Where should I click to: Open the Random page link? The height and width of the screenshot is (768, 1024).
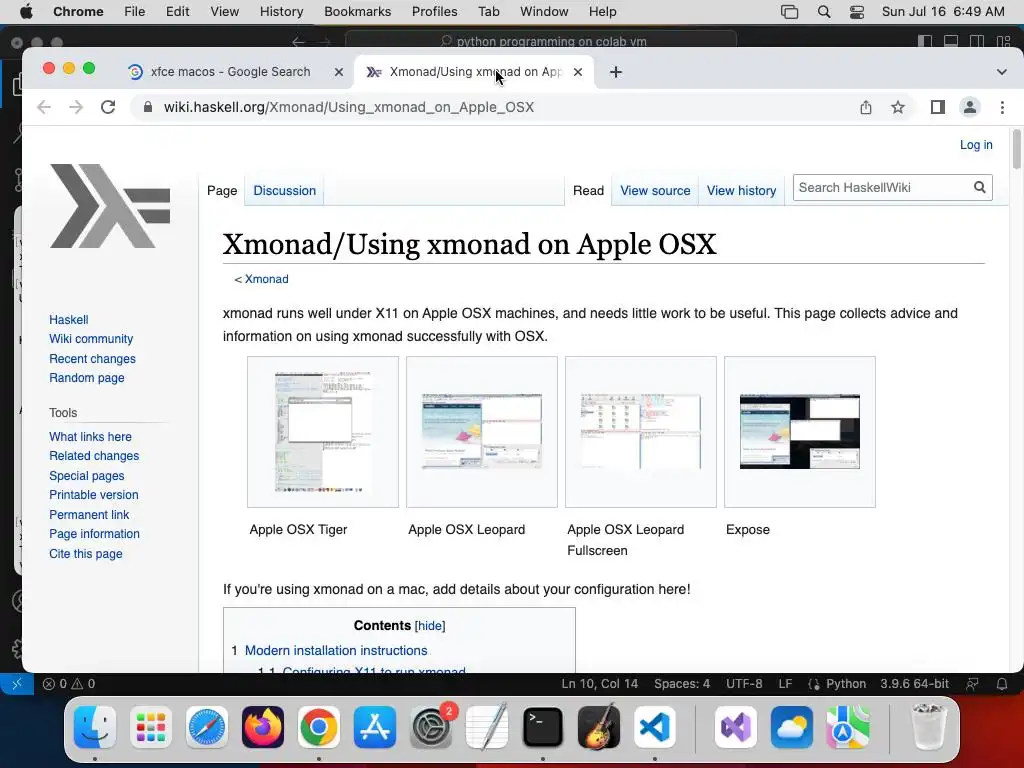[86, 377]
